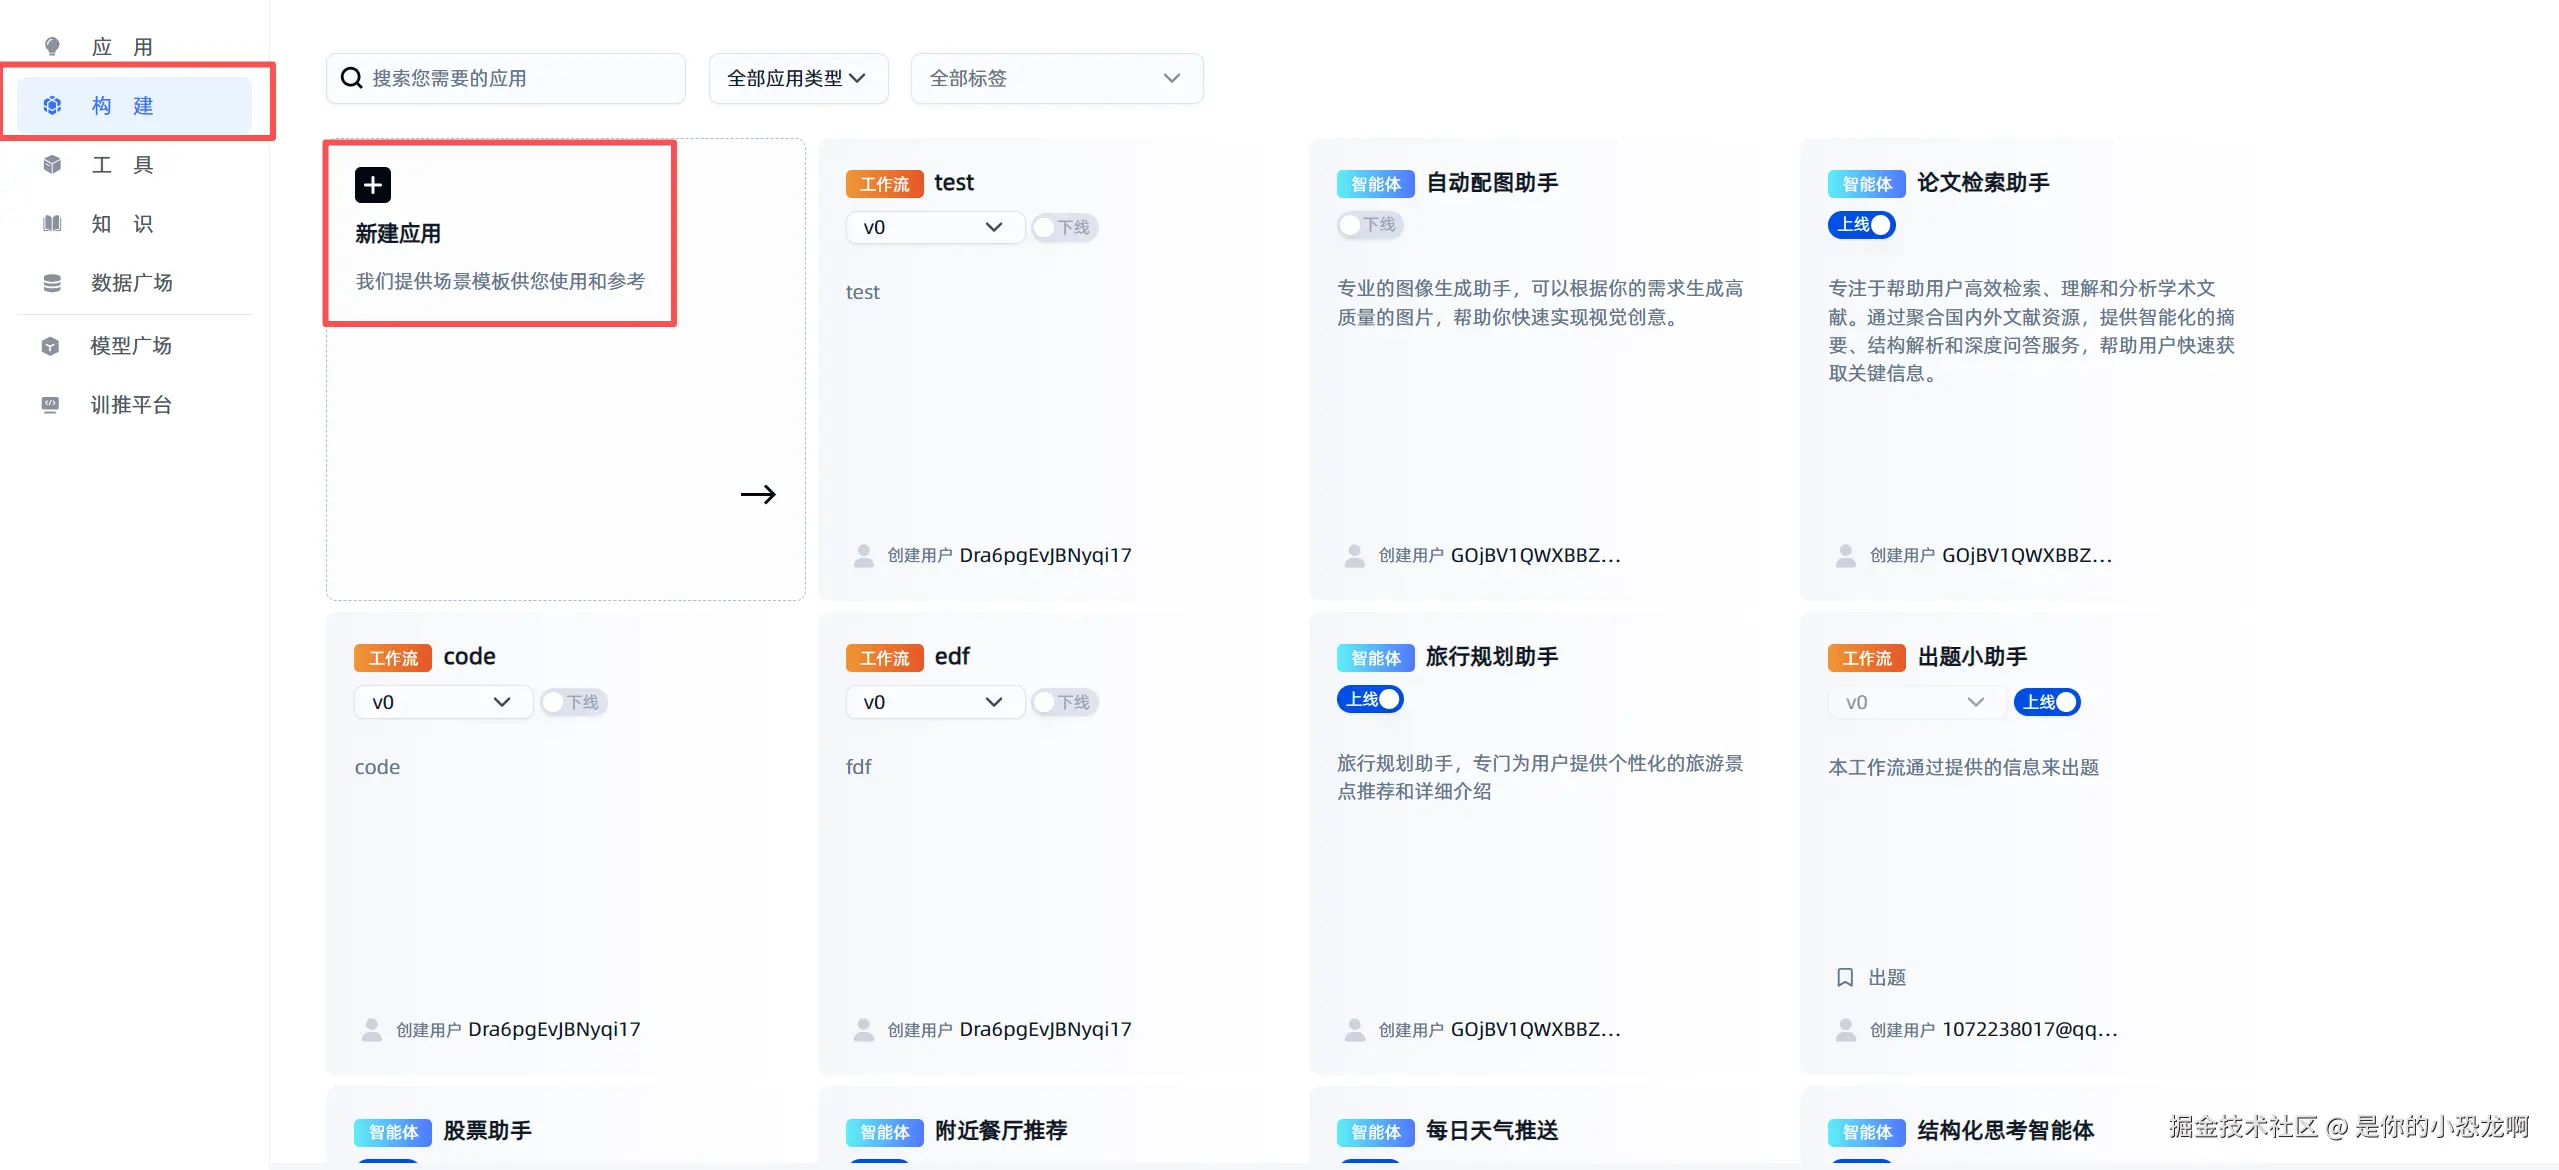The height and width of the screenshot is (1170, 2559).
Task: Open the 全部应用类型 dropdown
Action: 797,78
